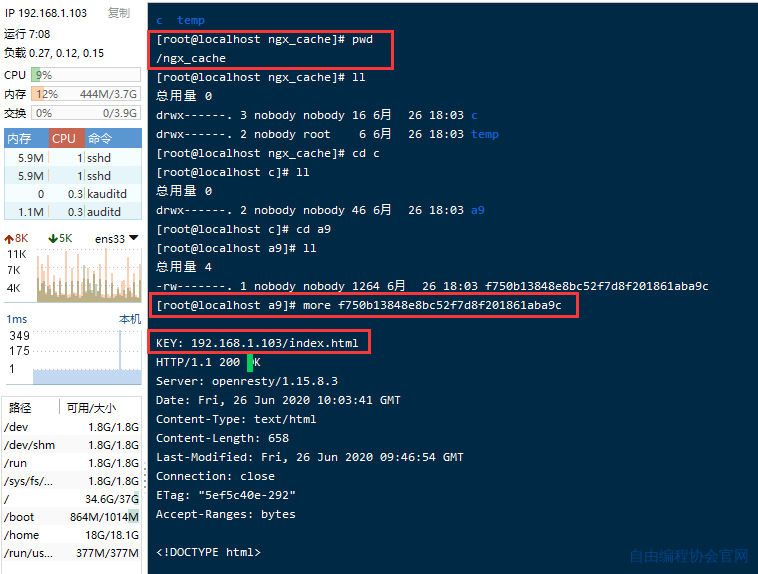Click the 内存 usage bar showing 12%
Screen dimensions: 758x574
[x=86, y=94]
